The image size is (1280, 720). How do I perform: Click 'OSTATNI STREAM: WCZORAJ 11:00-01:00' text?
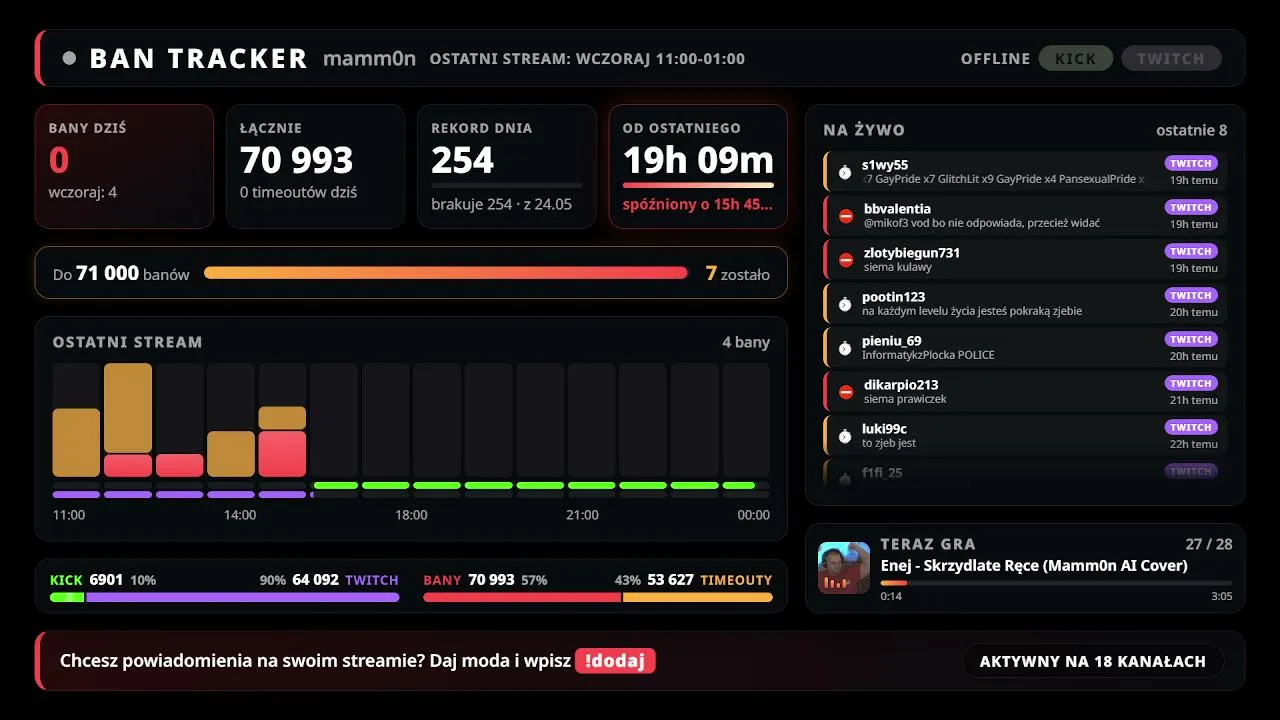(x=587, y=58)
